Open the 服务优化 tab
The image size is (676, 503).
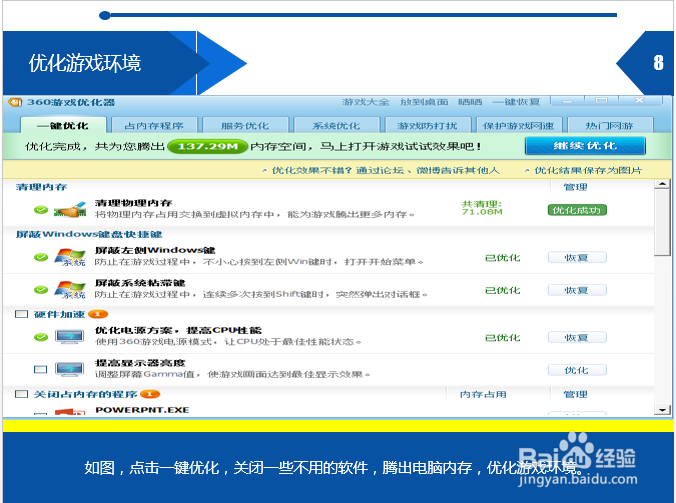click(245, 125)
